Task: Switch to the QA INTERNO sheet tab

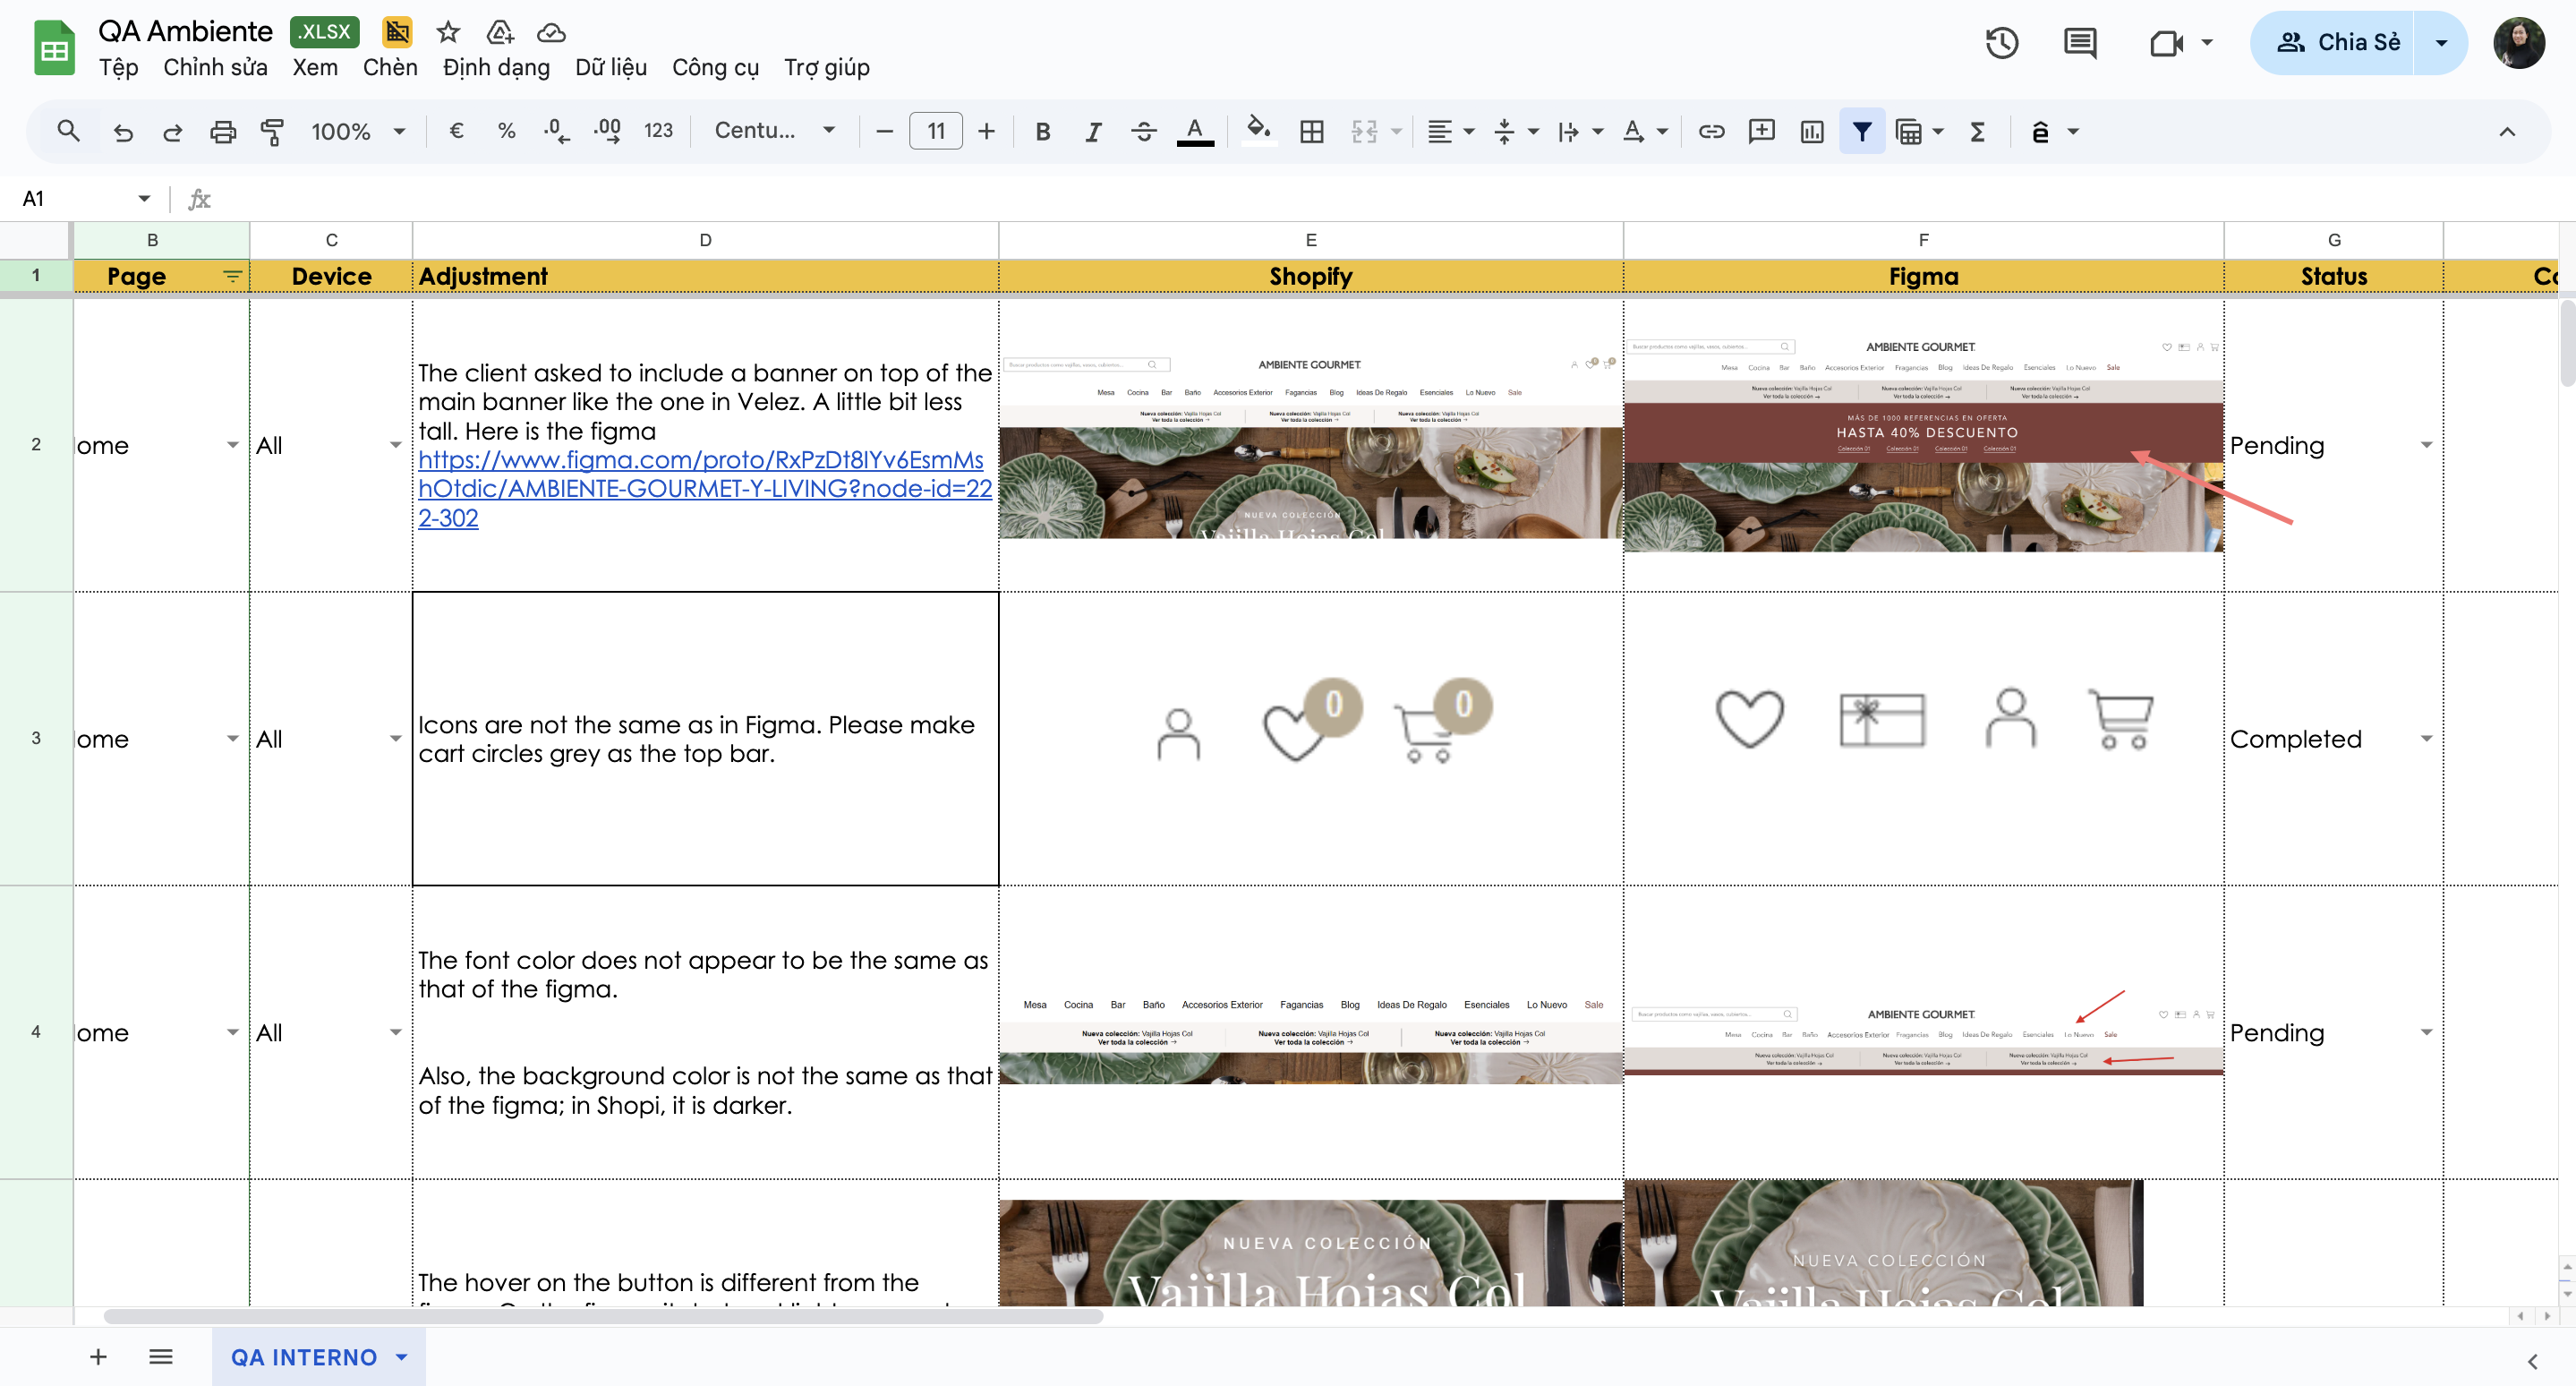Action: pyautogui.click(x=304, y=1357)
